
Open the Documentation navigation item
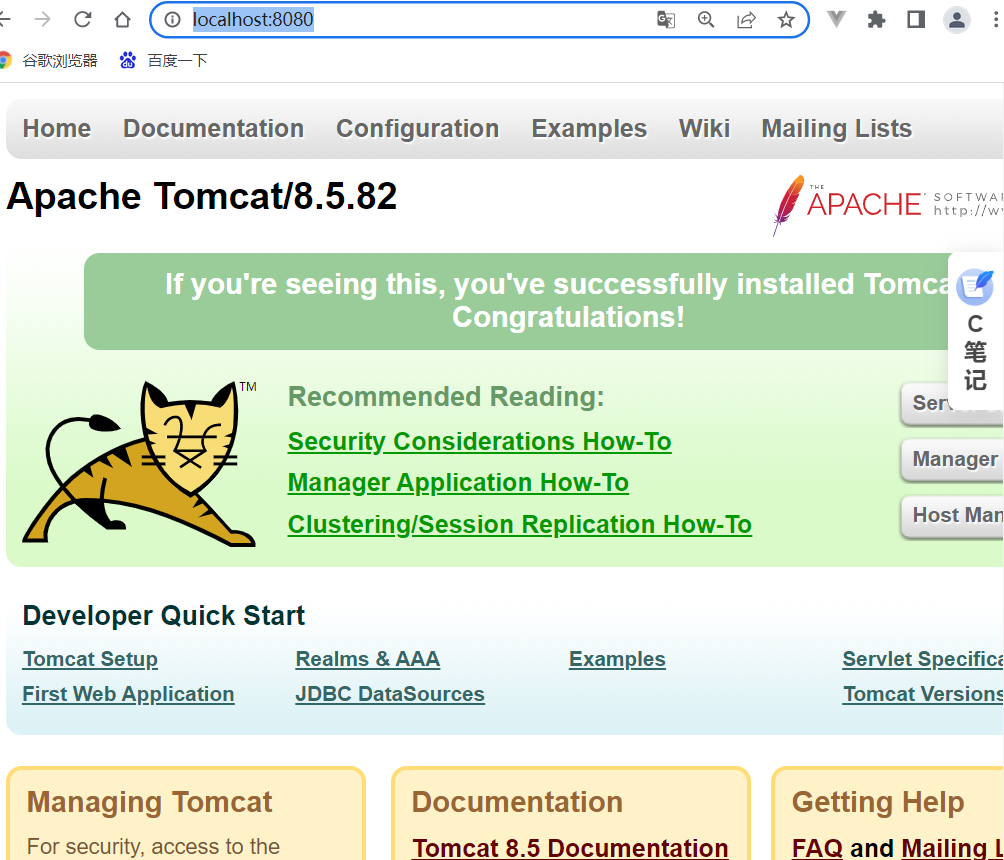(x=213, y=129)
